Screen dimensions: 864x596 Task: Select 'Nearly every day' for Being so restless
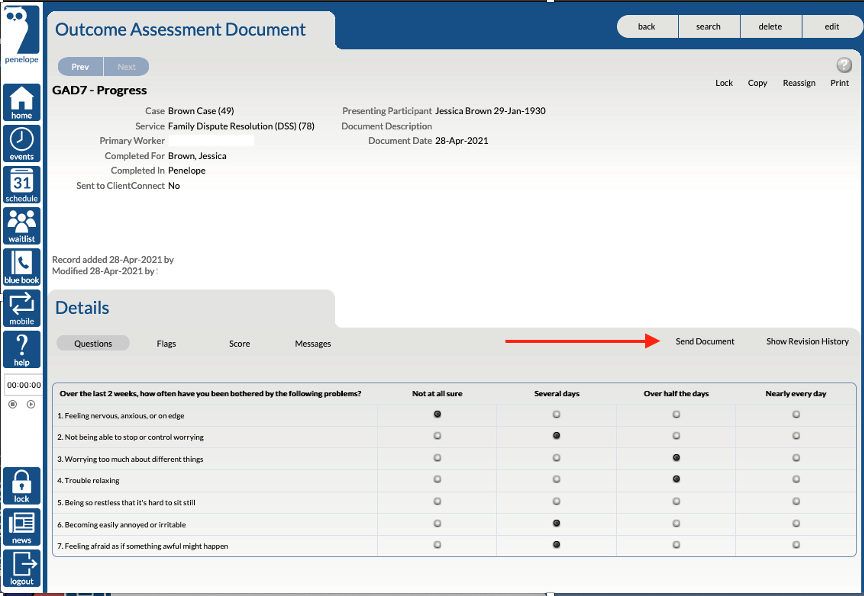coord(796,501)
